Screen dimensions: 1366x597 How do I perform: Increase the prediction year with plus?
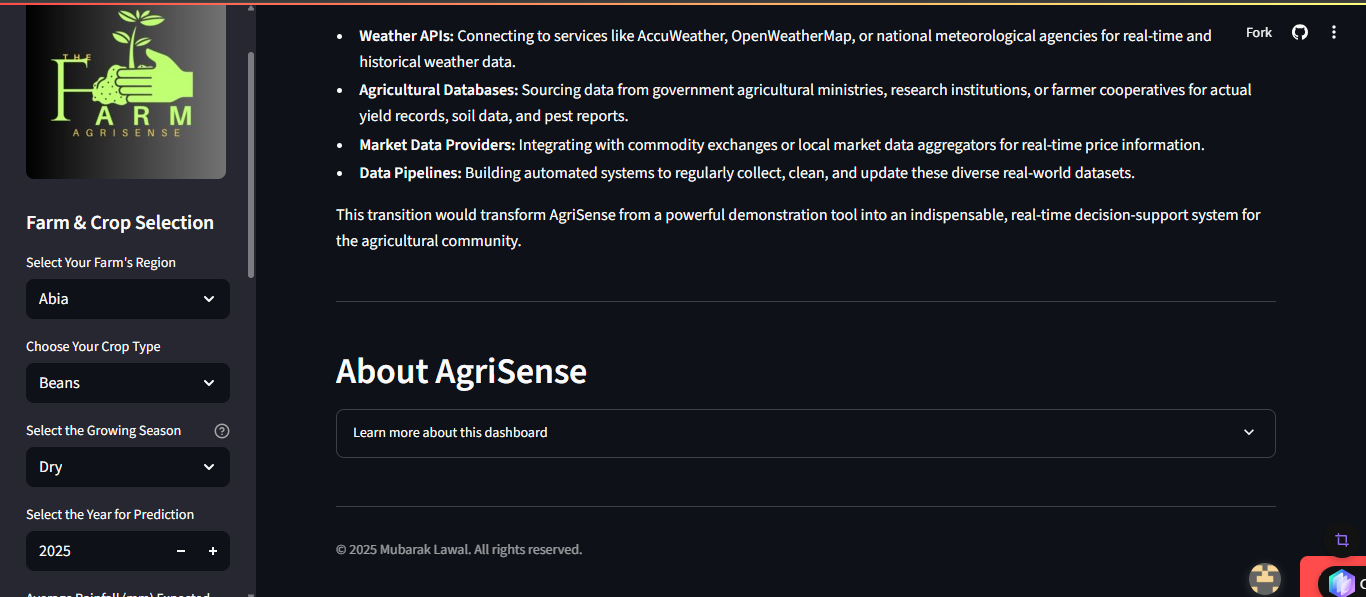coord(213,551)
